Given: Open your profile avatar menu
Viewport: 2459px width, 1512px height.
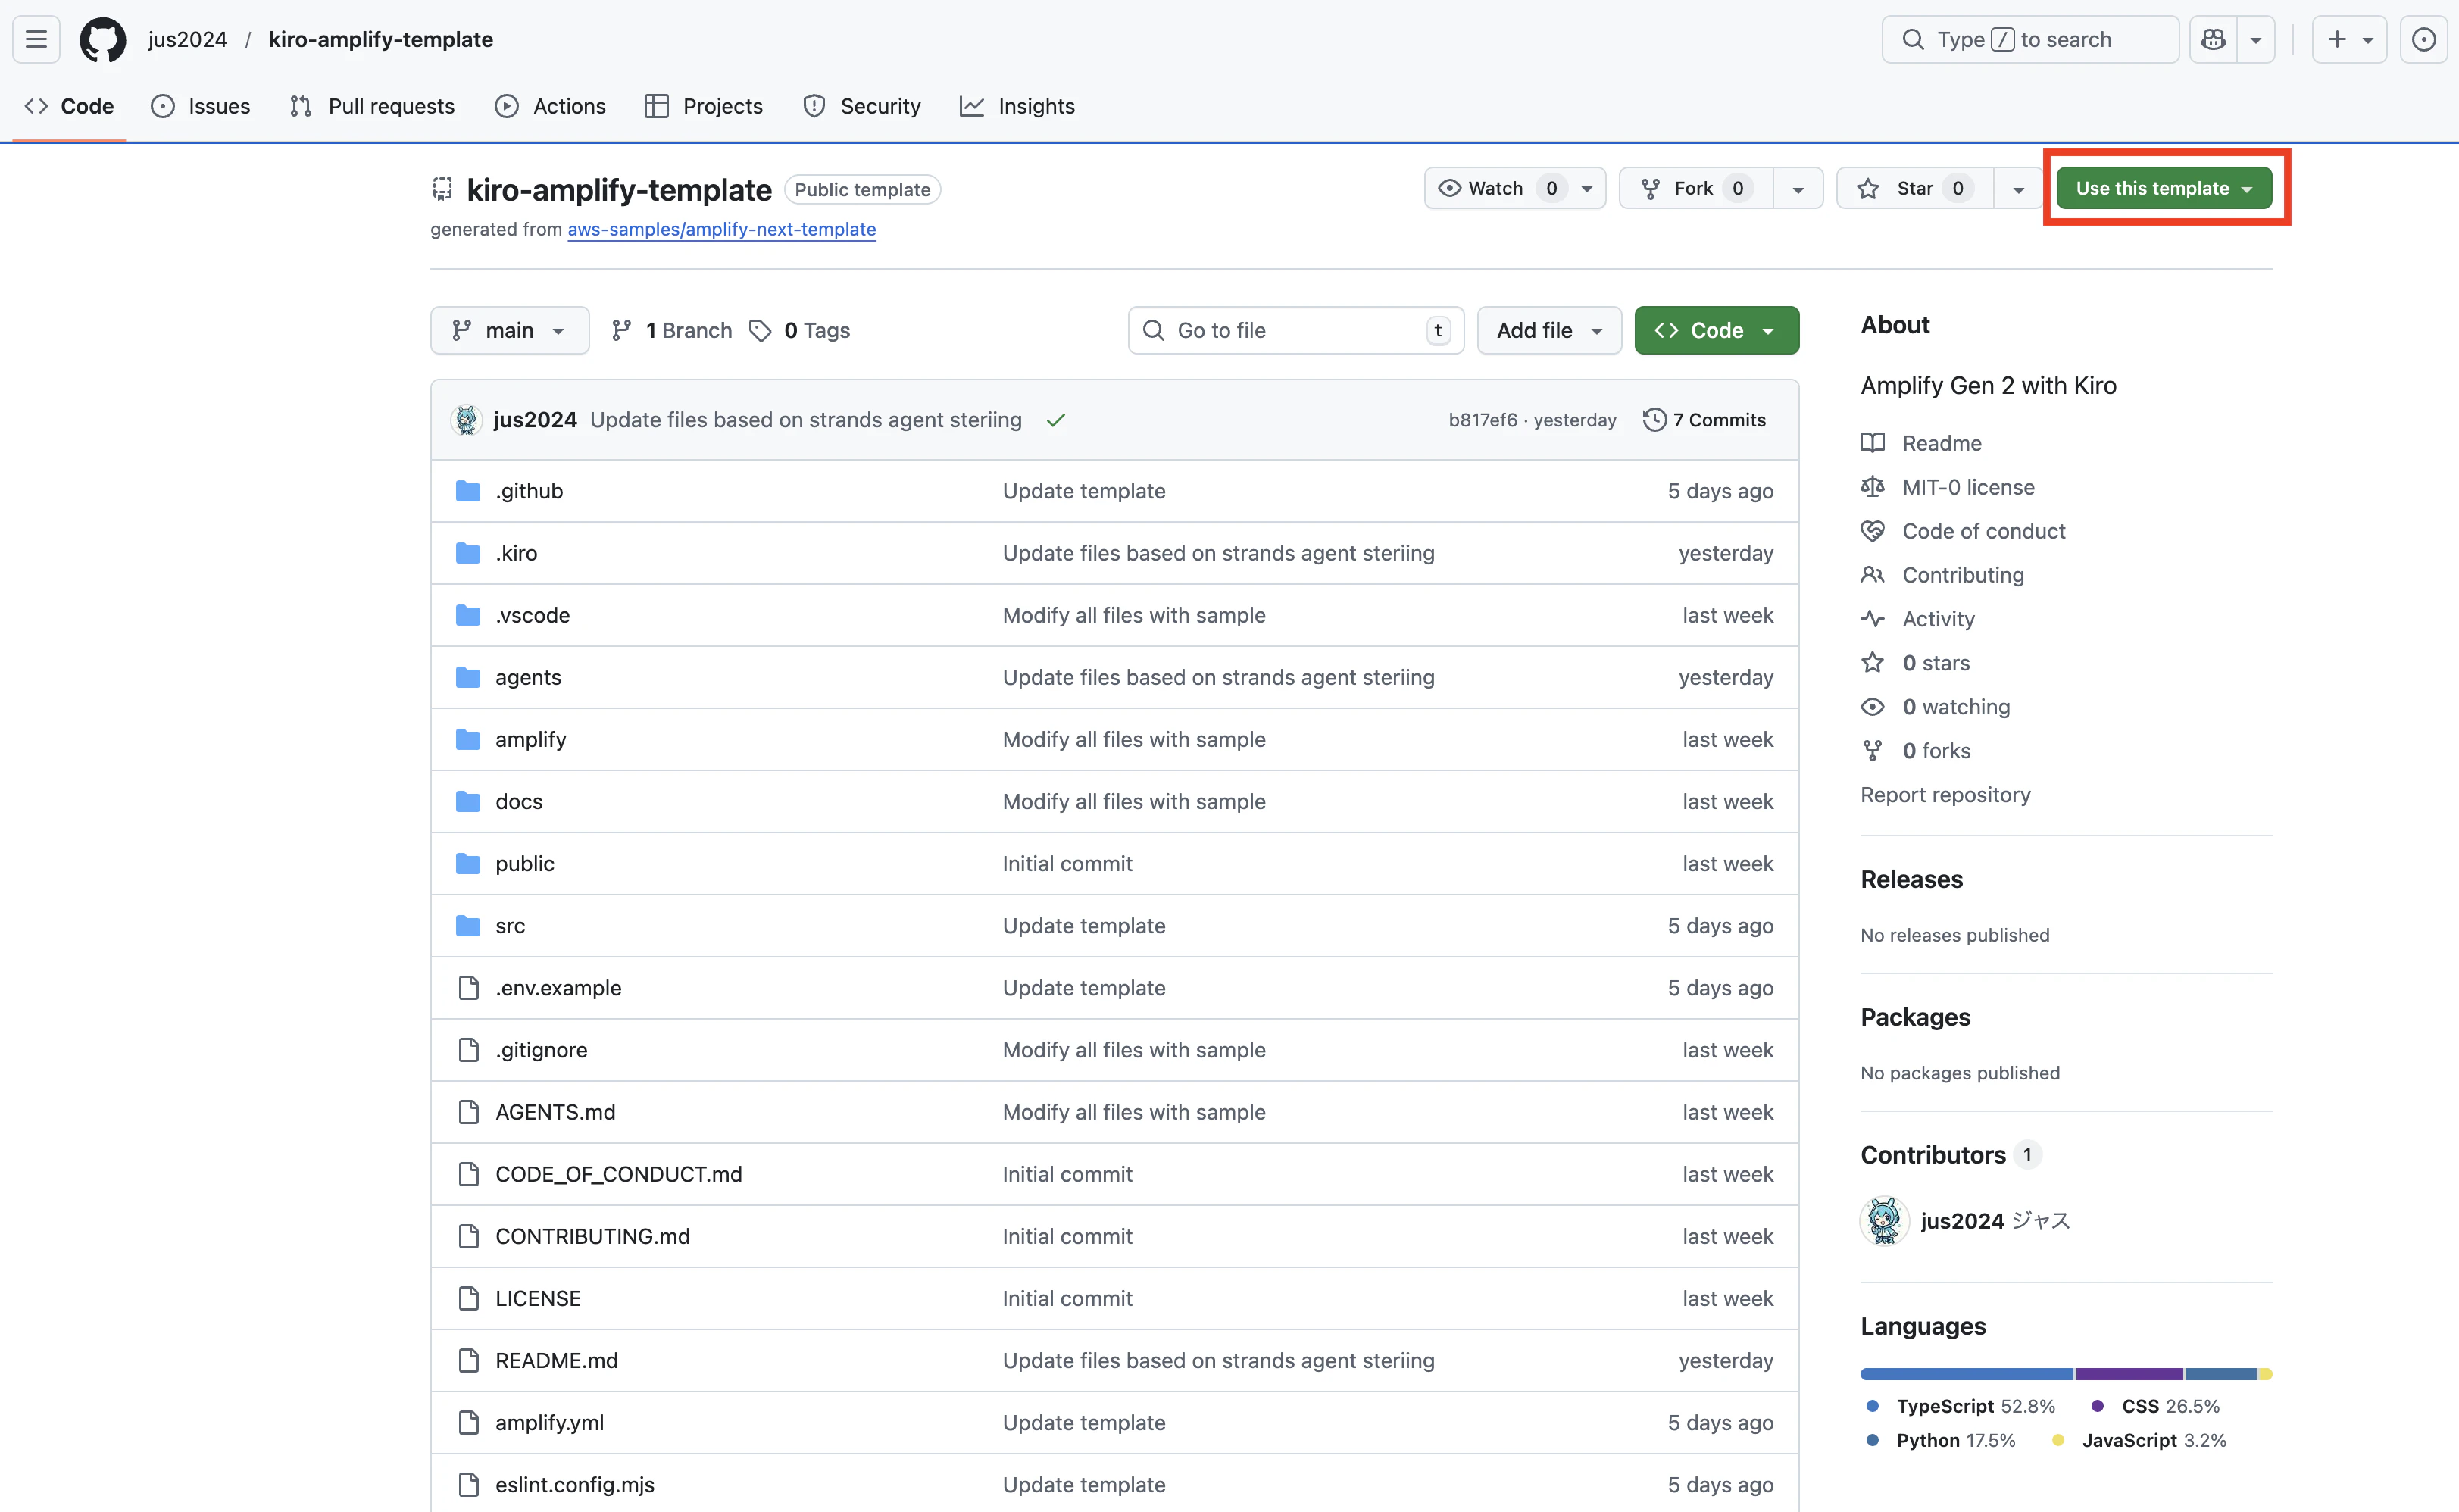Looking at the screenshot, I should pos(2424,39).
